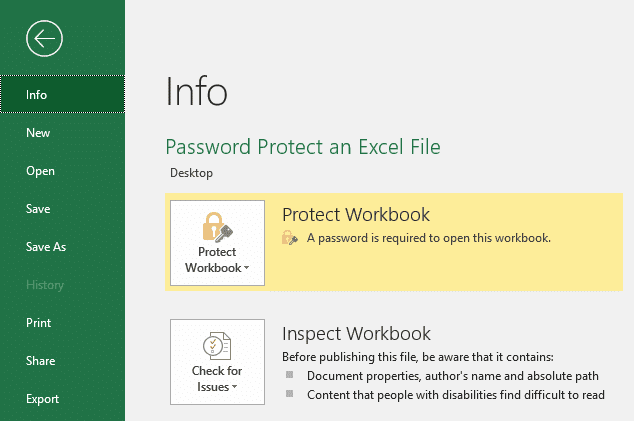Click the Desktop file location text
This screenshot has width=634, height=421.
pyautogui.click(x=189, y=173)
